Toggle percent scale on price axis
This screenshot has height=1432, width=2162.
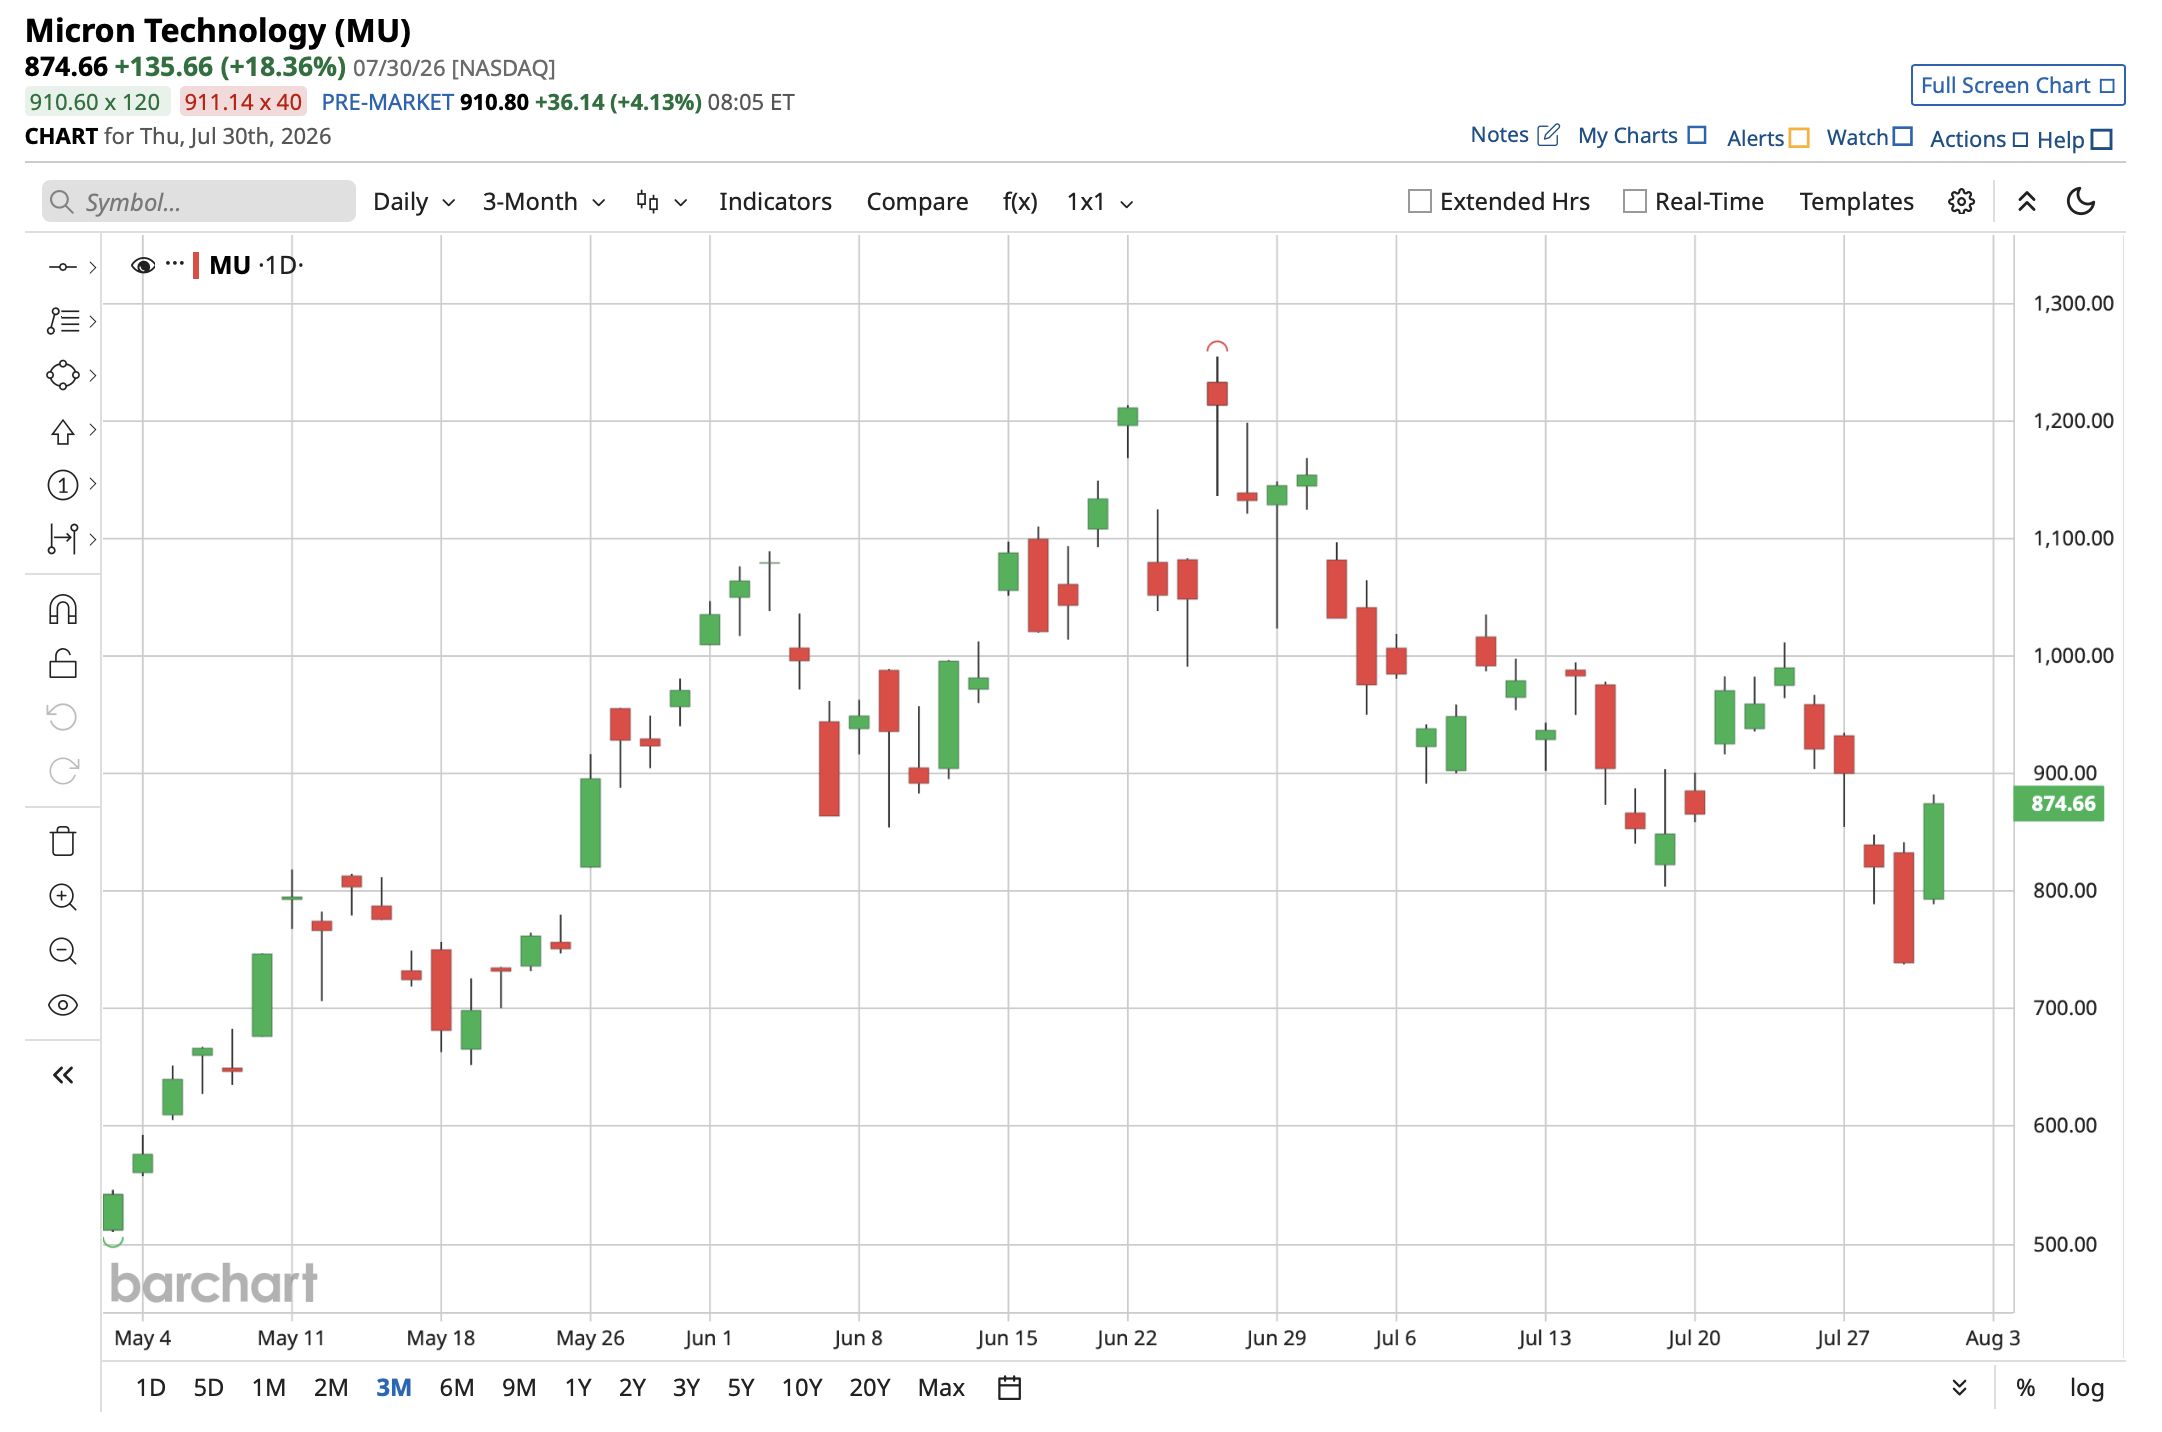(x=2025, y=1388)
